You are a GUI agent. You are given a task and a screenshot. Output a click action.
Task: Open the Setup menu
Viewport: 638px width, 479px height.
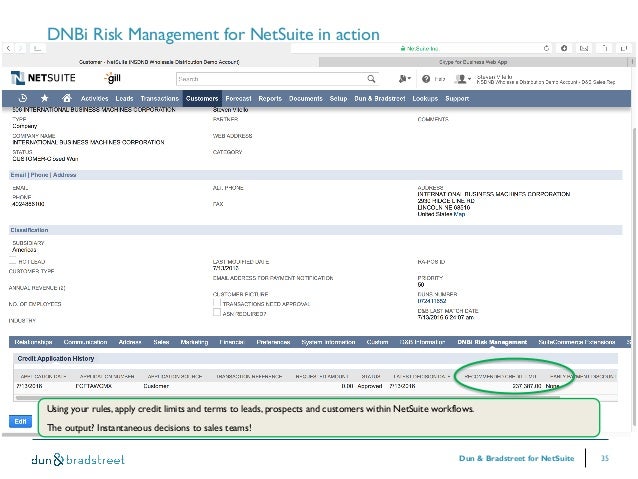click(x=338, y=98)
